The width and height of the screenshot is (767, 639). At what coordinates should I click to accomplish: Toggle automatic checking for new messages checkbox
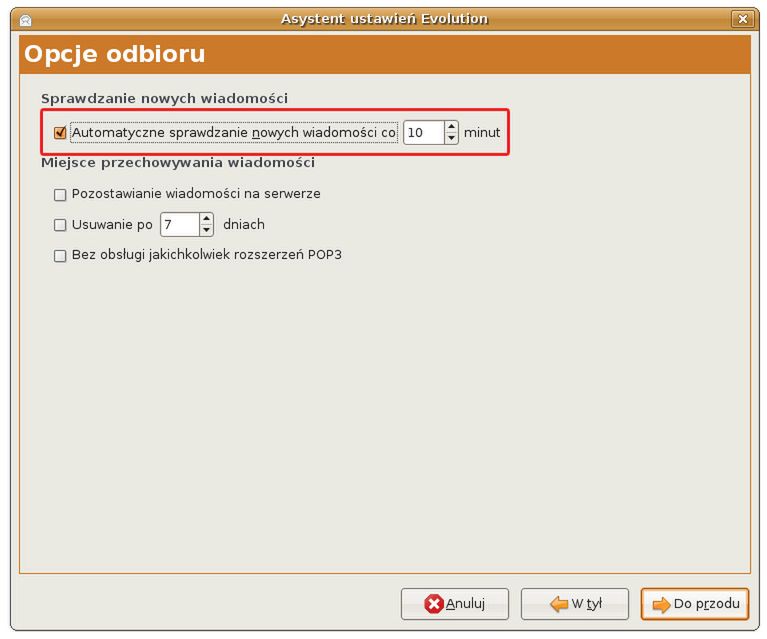click(x=60, y=133)
